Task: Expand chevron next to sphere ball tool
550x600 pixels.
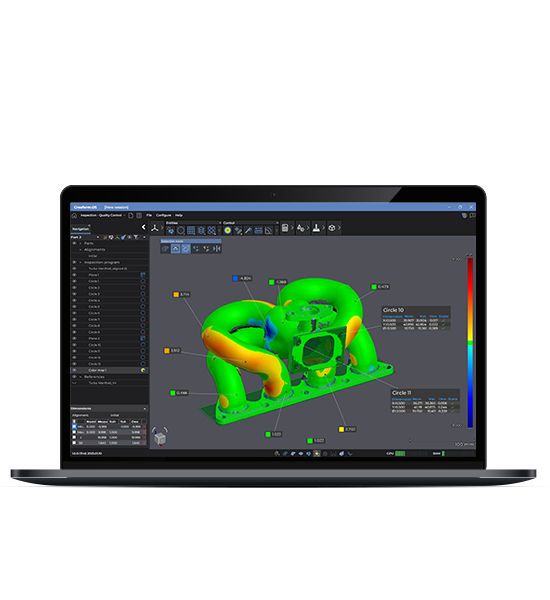Action: [x=339, y=228]
